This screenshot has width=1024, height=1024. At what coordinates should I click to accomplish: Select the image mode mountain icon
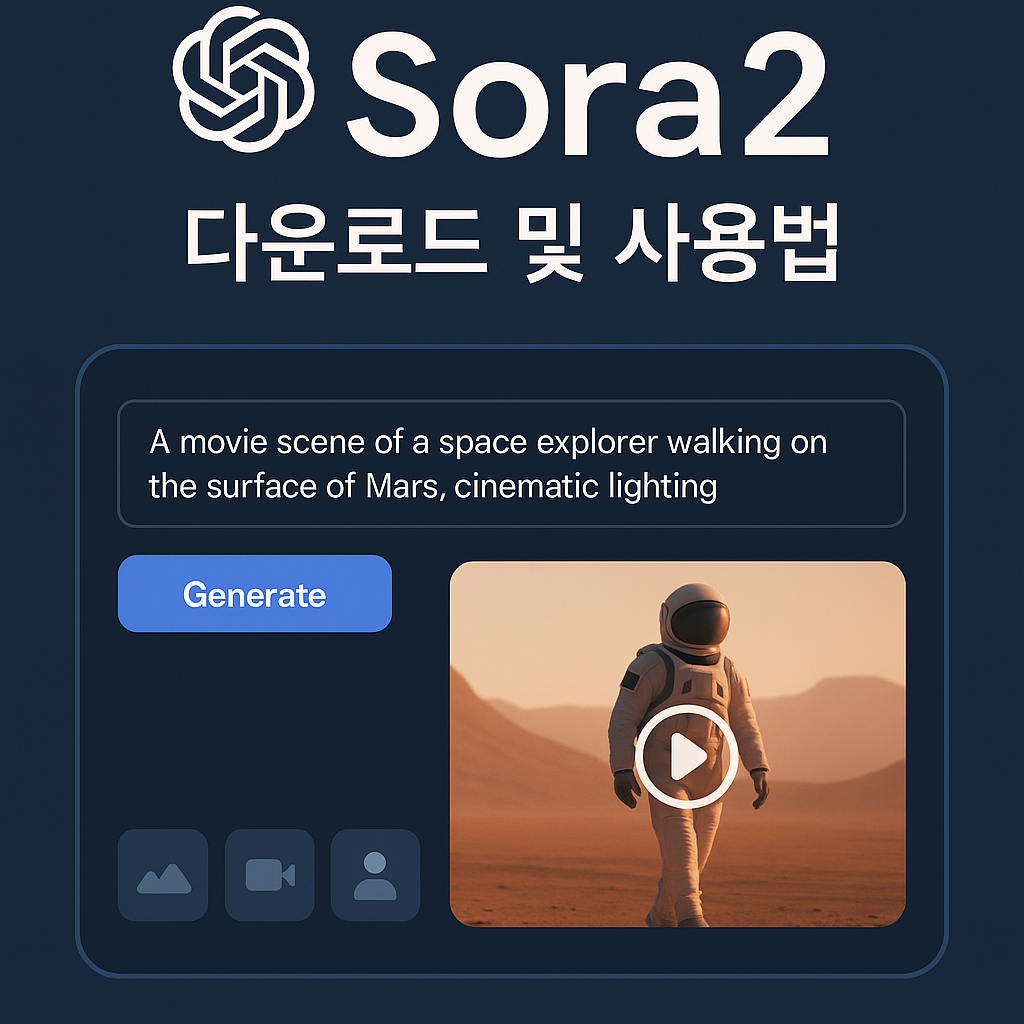163,875
